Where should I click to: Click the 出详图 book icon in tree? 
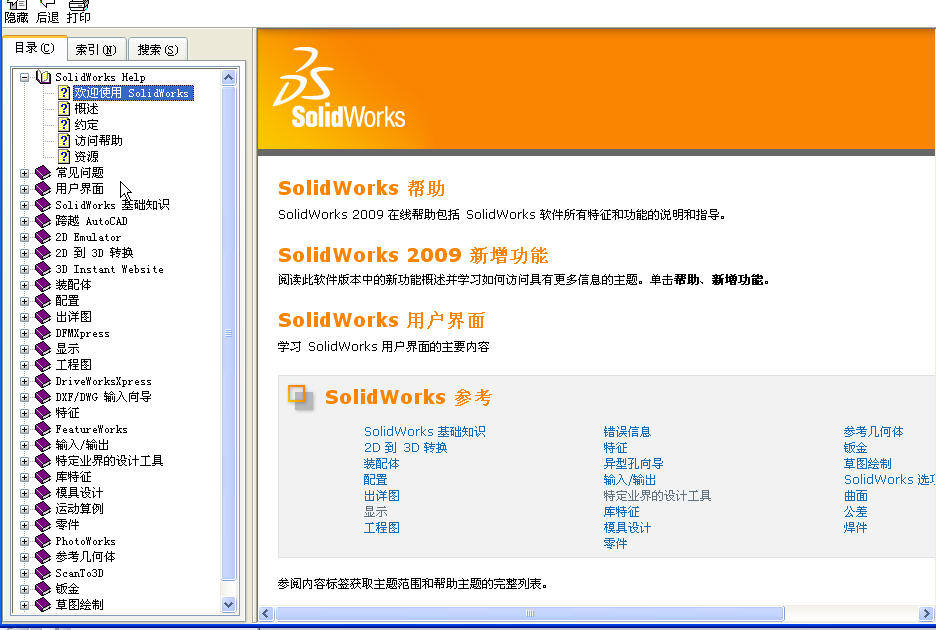pos(43,316)
